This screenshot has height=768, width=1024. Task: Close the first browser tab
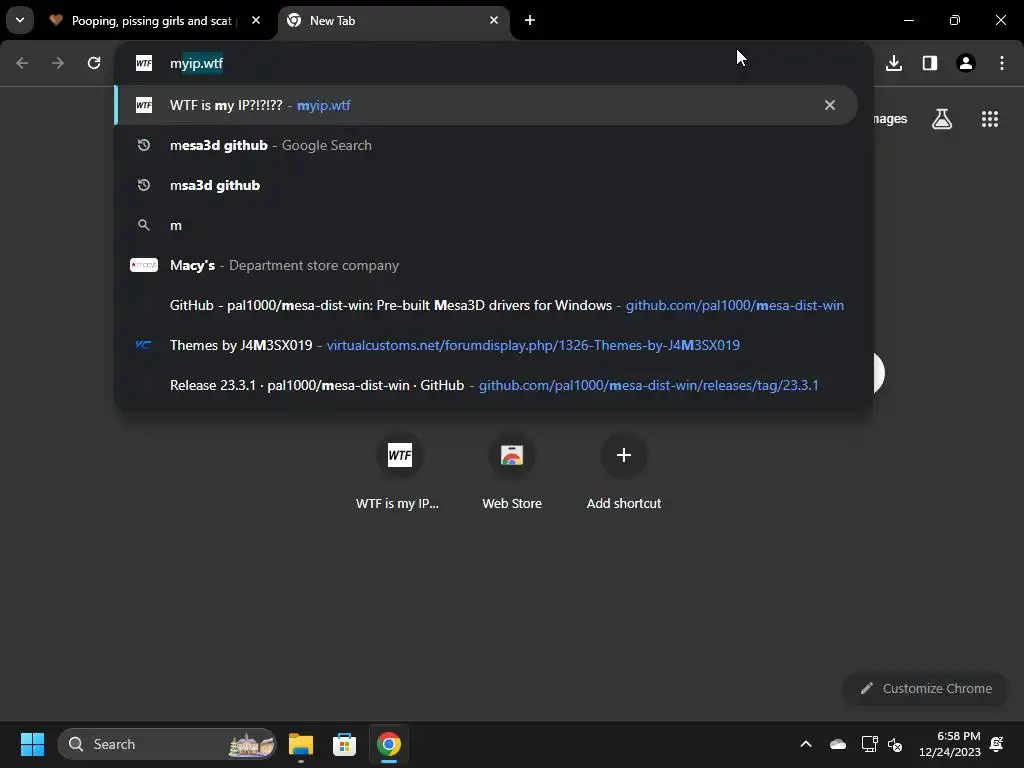tap(256, 21)
